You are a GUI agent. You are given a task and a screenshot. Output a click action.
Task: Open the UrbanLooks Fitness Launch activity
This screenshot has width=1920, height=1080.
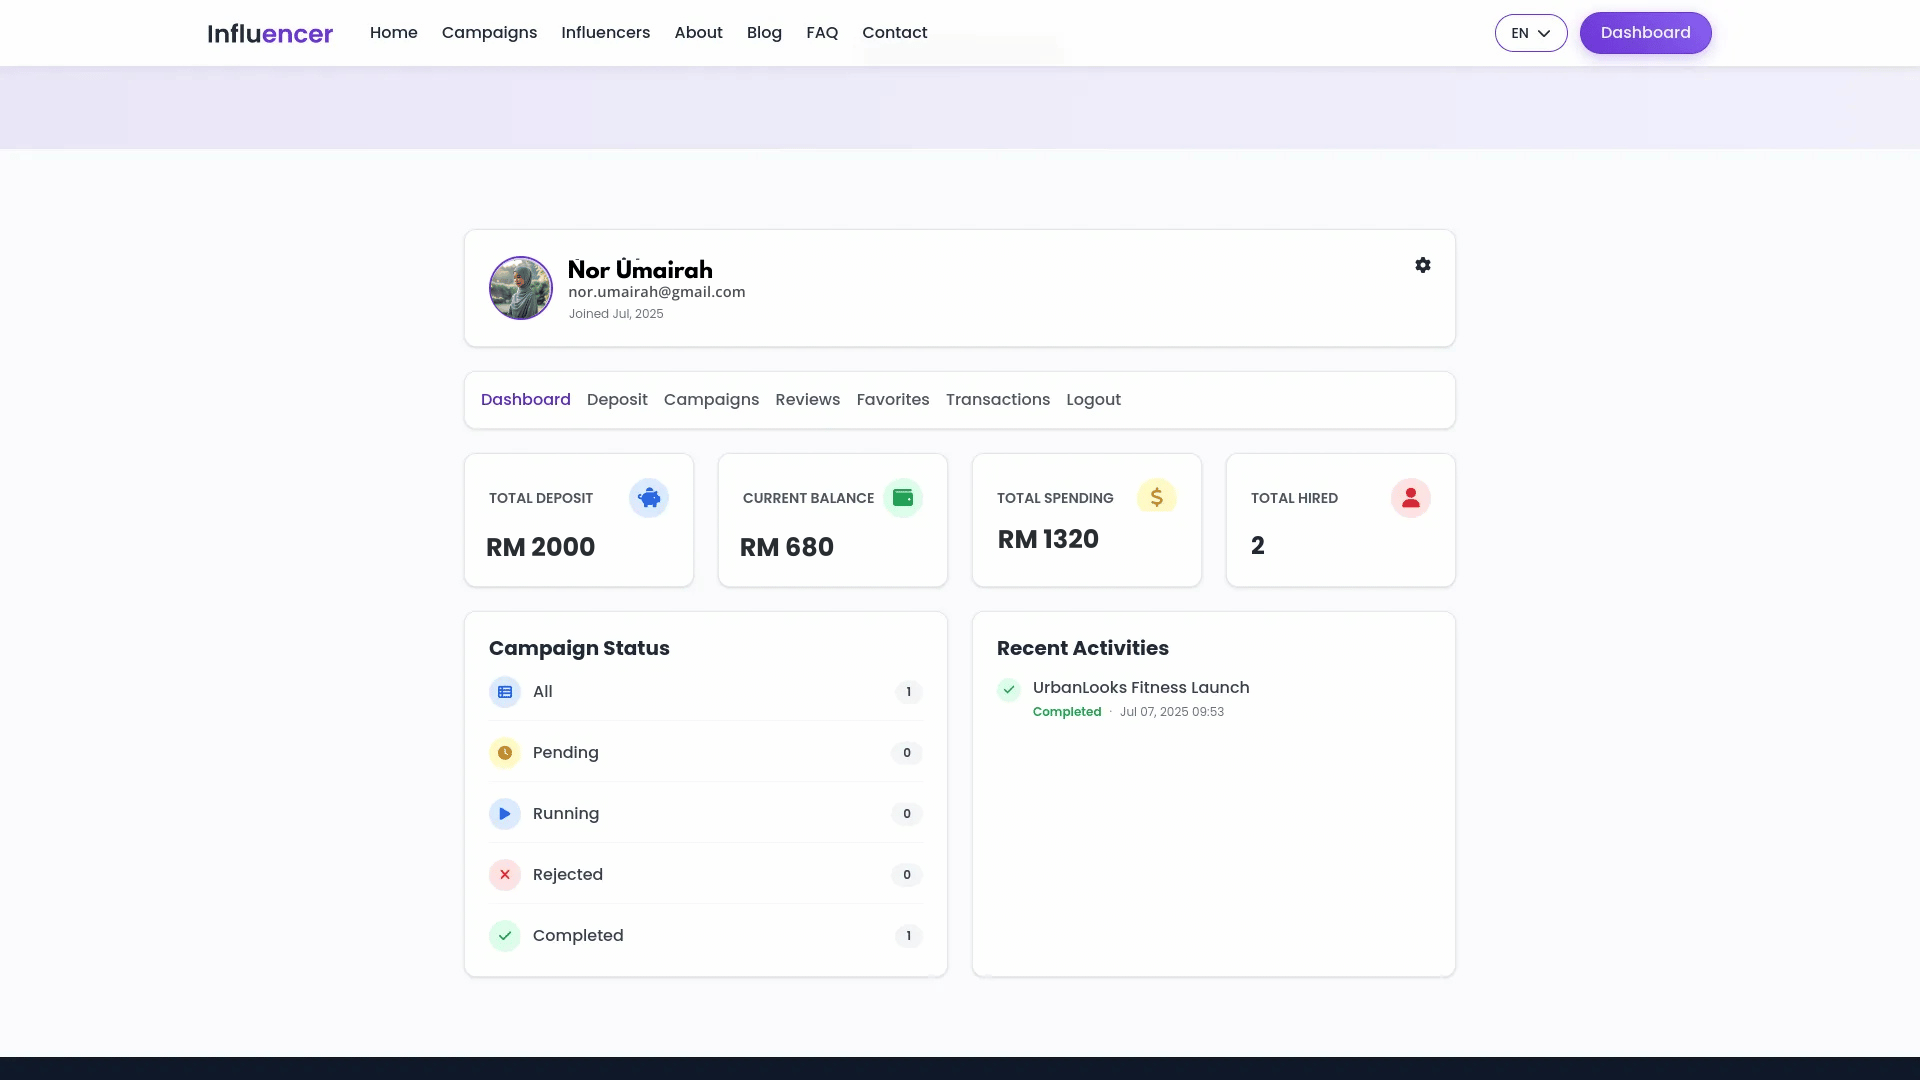(1140, 688)
